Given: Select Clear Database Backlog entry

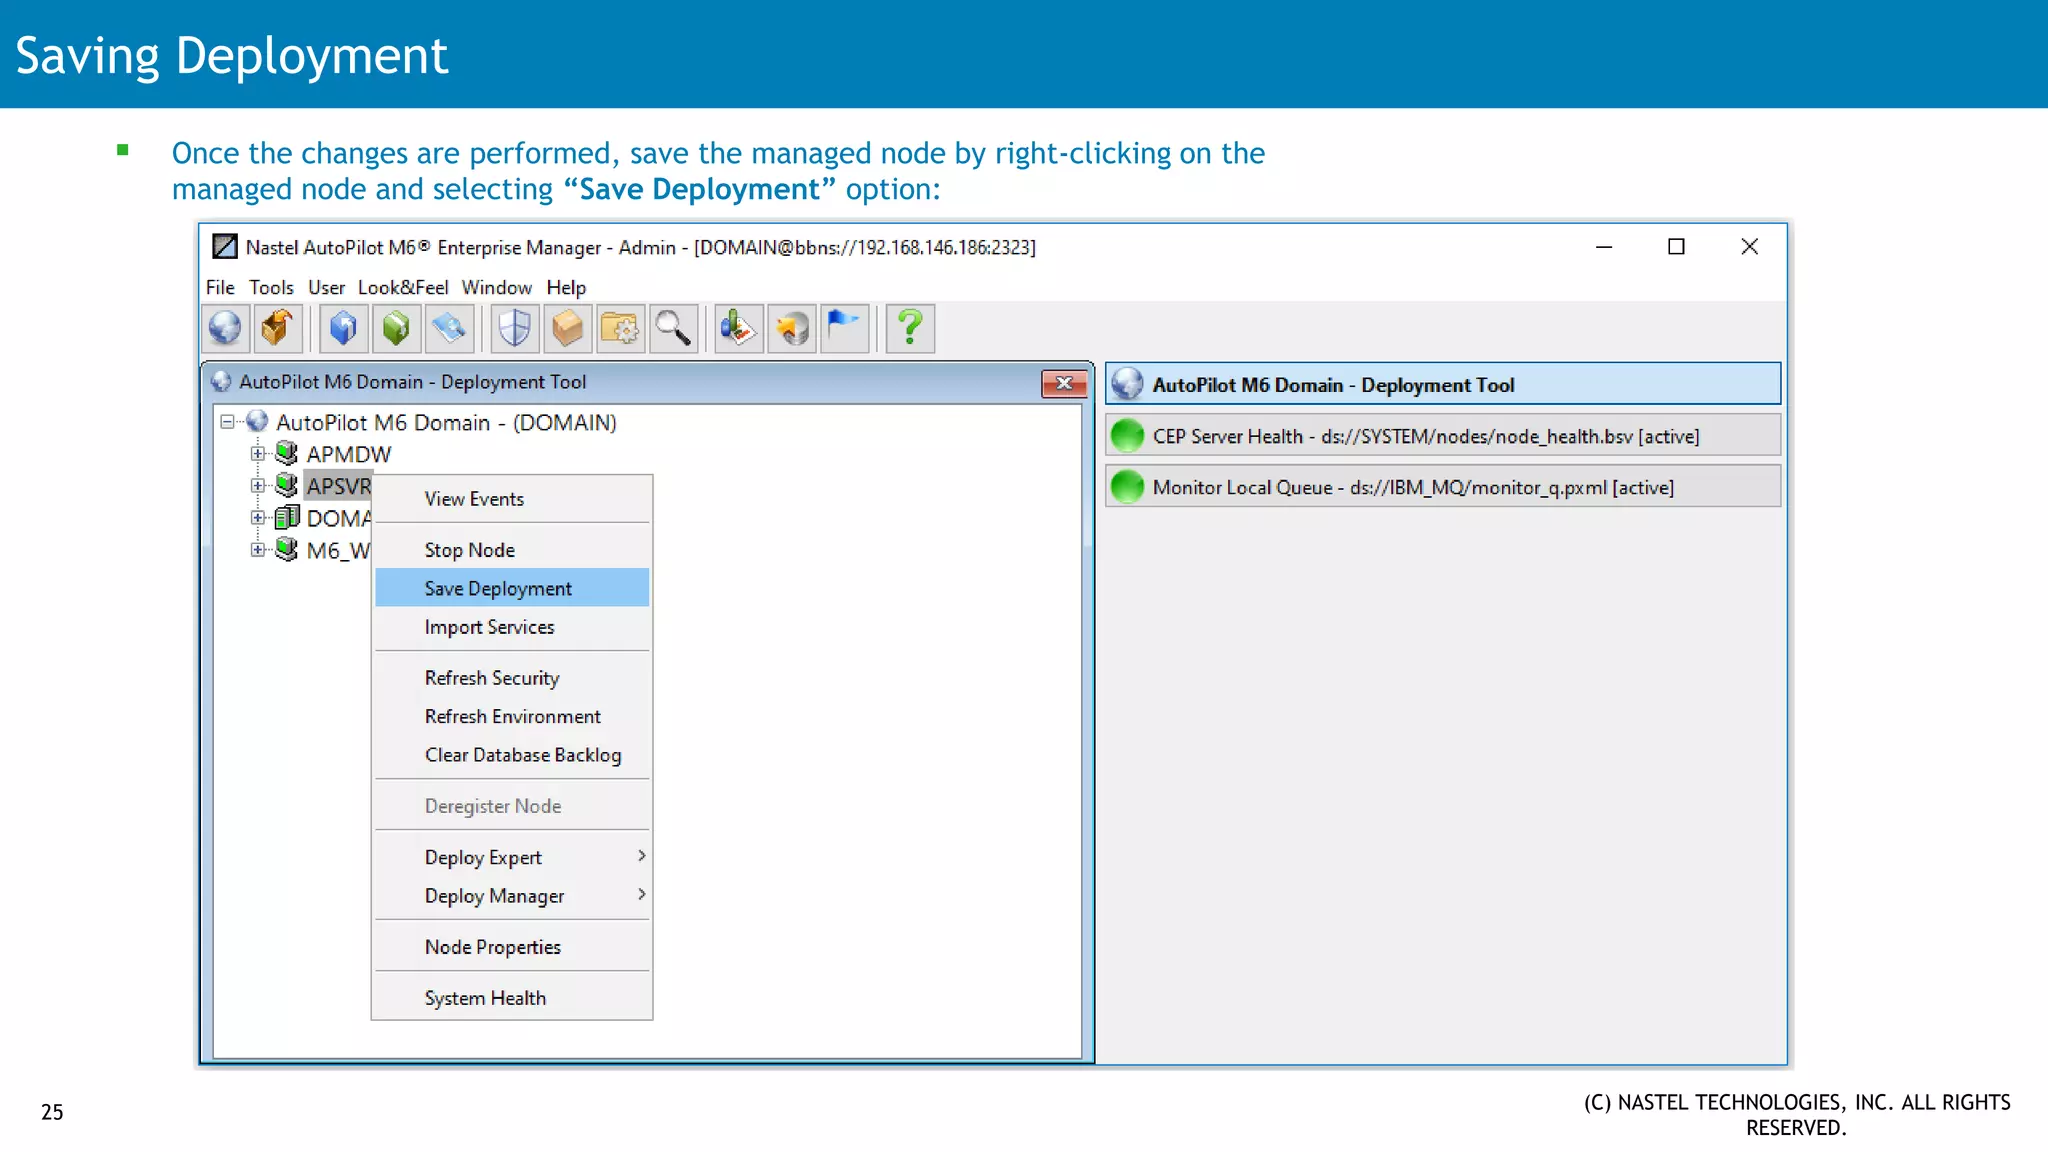Looking at the screenshot, I should [x=512, y=754].
